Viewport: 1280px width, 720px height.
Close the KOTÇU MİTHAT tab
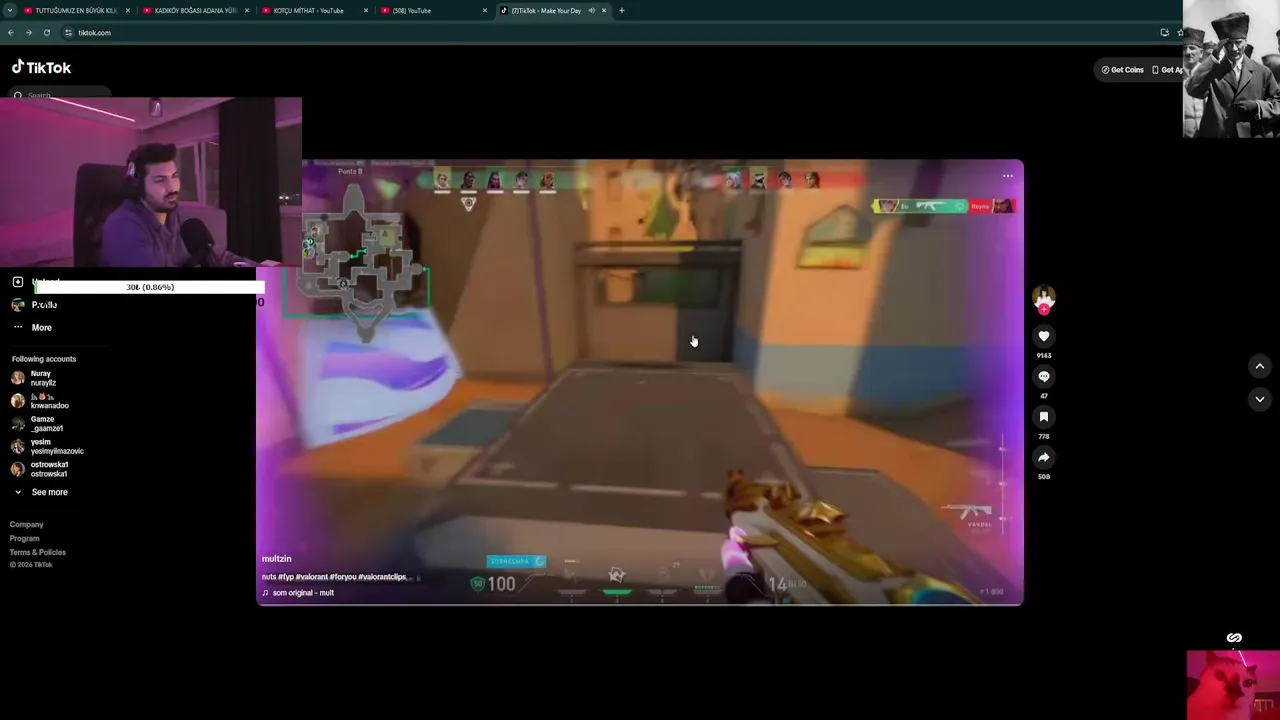(366, 11)
